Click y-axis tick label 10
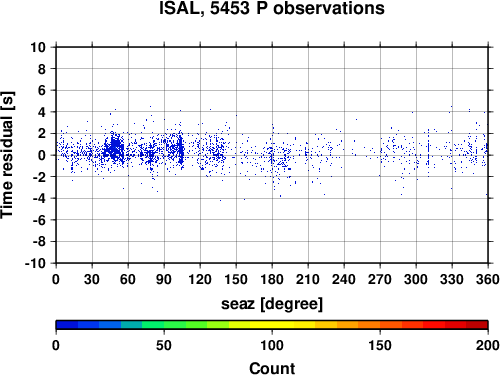This screenshot has height=375, width=500. click(x=38, y=47)
